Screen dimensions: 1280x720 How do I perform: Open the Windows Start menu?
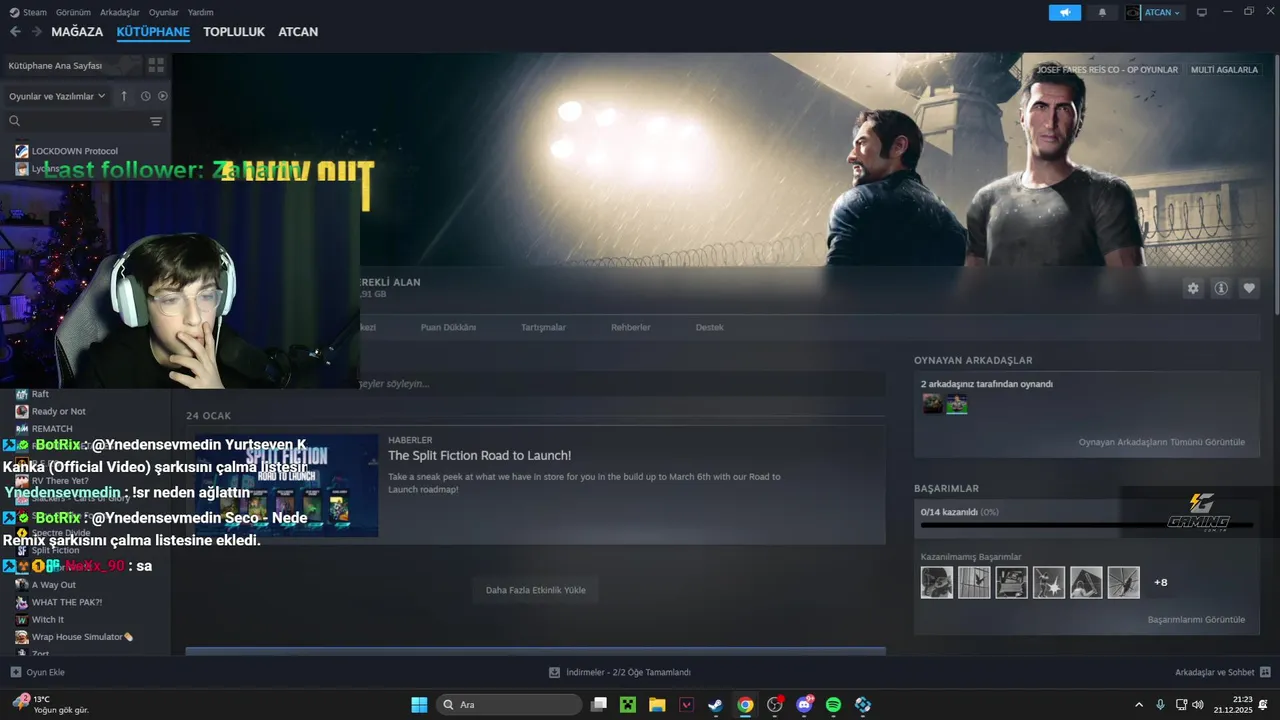pyautogui.click(x=419, y=705)
